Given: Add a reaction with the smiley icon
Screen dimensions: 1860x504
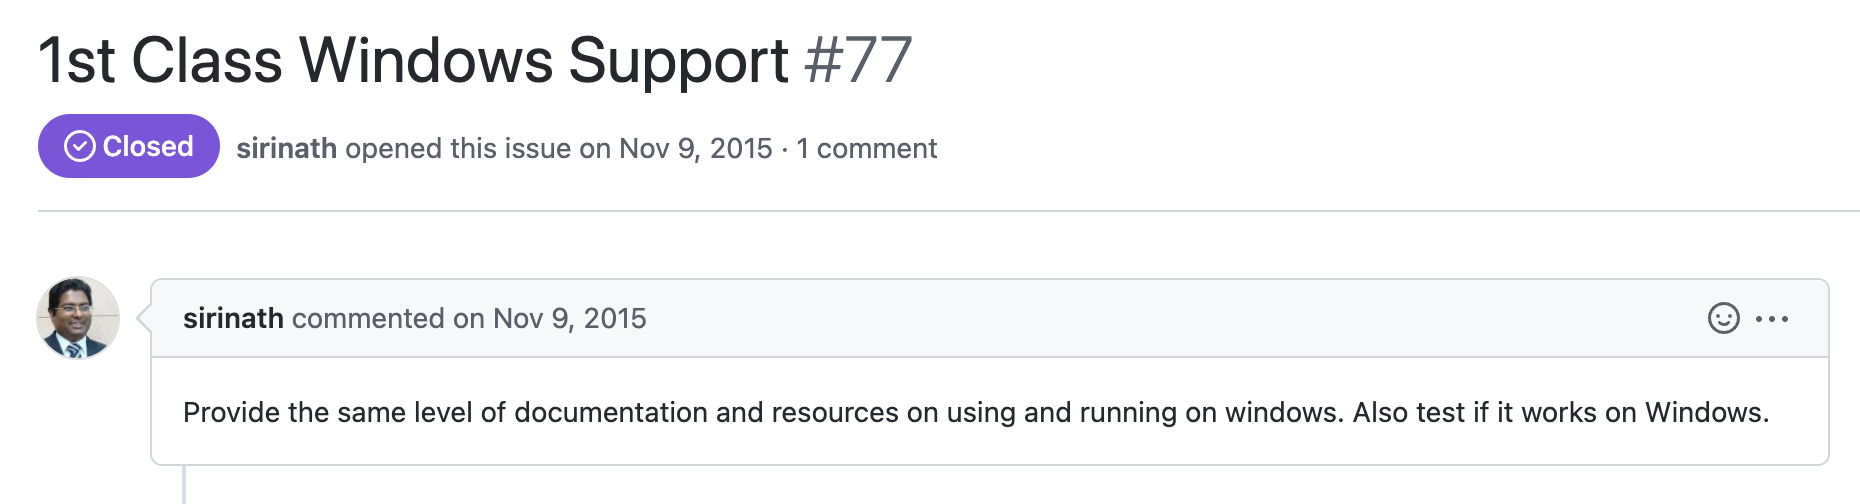Looking at the screenshot, I should click(x=1723, y=318).
